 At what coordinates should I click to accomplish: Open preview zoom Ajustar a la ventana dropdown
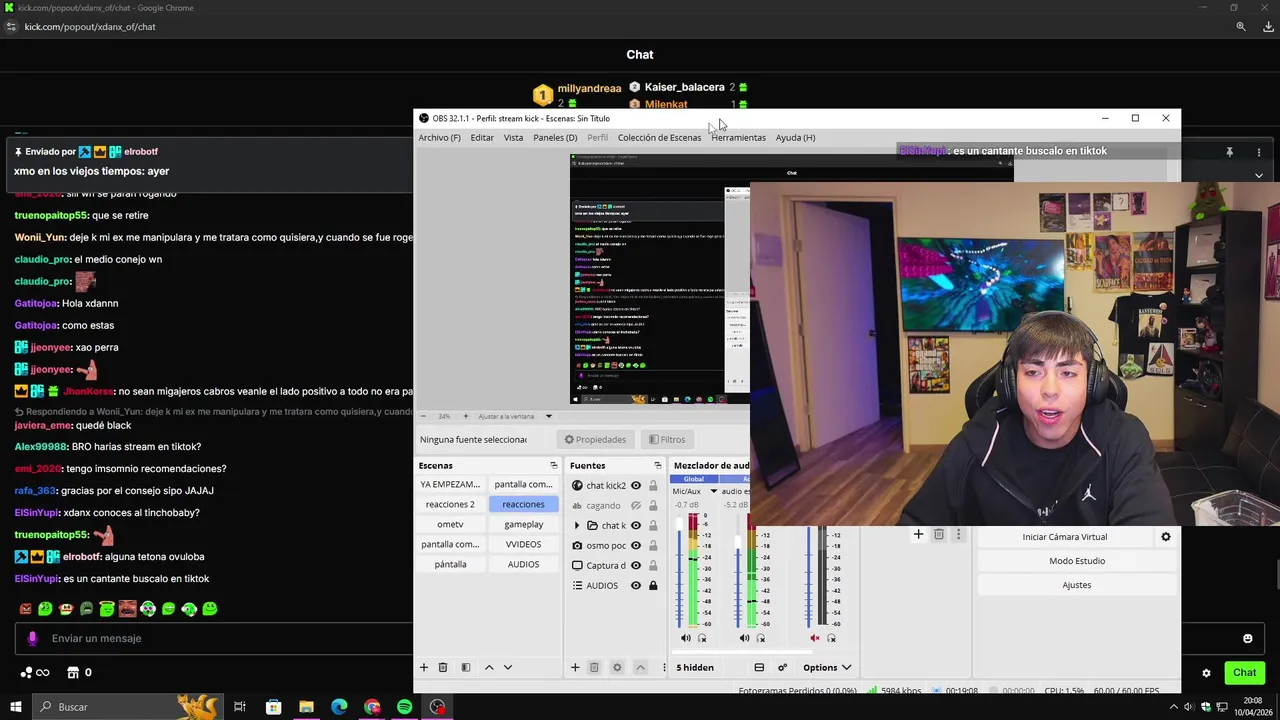[x=548, y=416]
